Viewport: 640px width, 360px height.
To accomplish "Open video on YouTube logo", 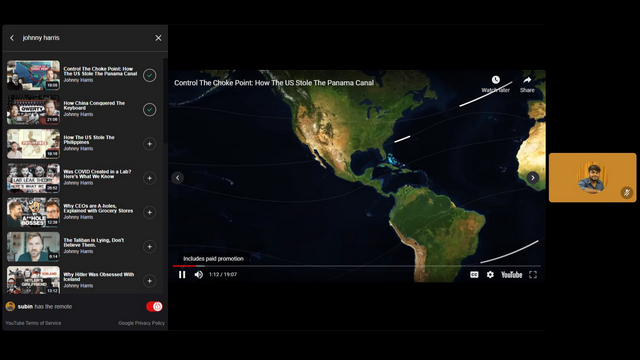I will pyautogui.click(x=511, y=275).
